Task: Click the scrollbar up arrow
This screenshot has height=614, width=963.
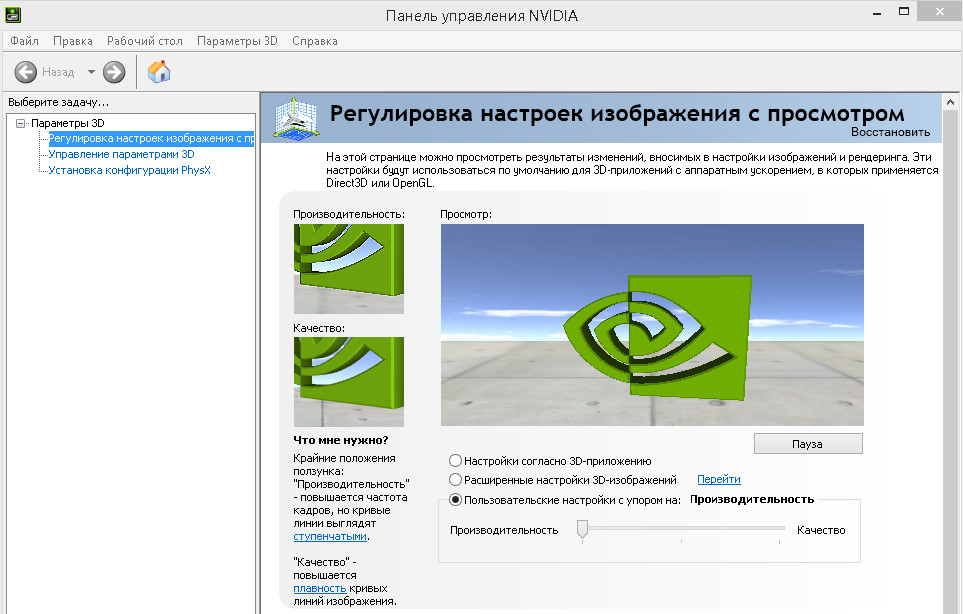Action: [x=950, y=102]
